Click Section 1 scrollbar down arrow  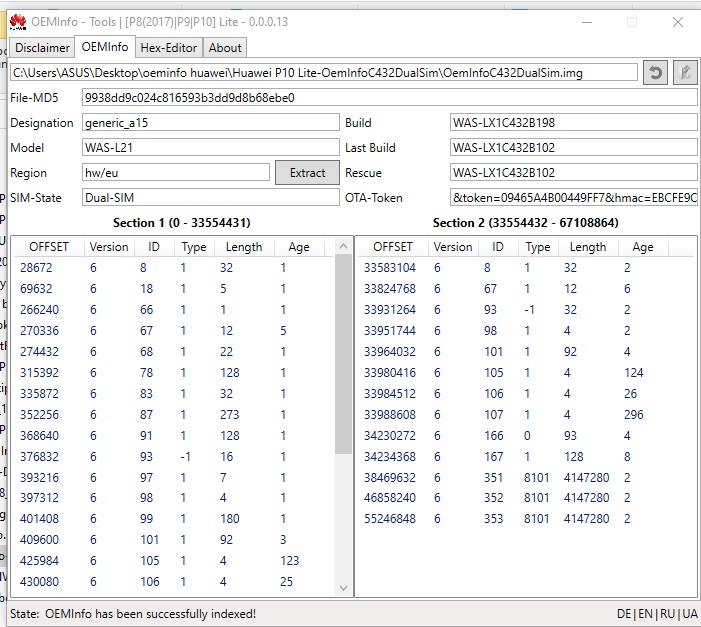coord(343,588)
